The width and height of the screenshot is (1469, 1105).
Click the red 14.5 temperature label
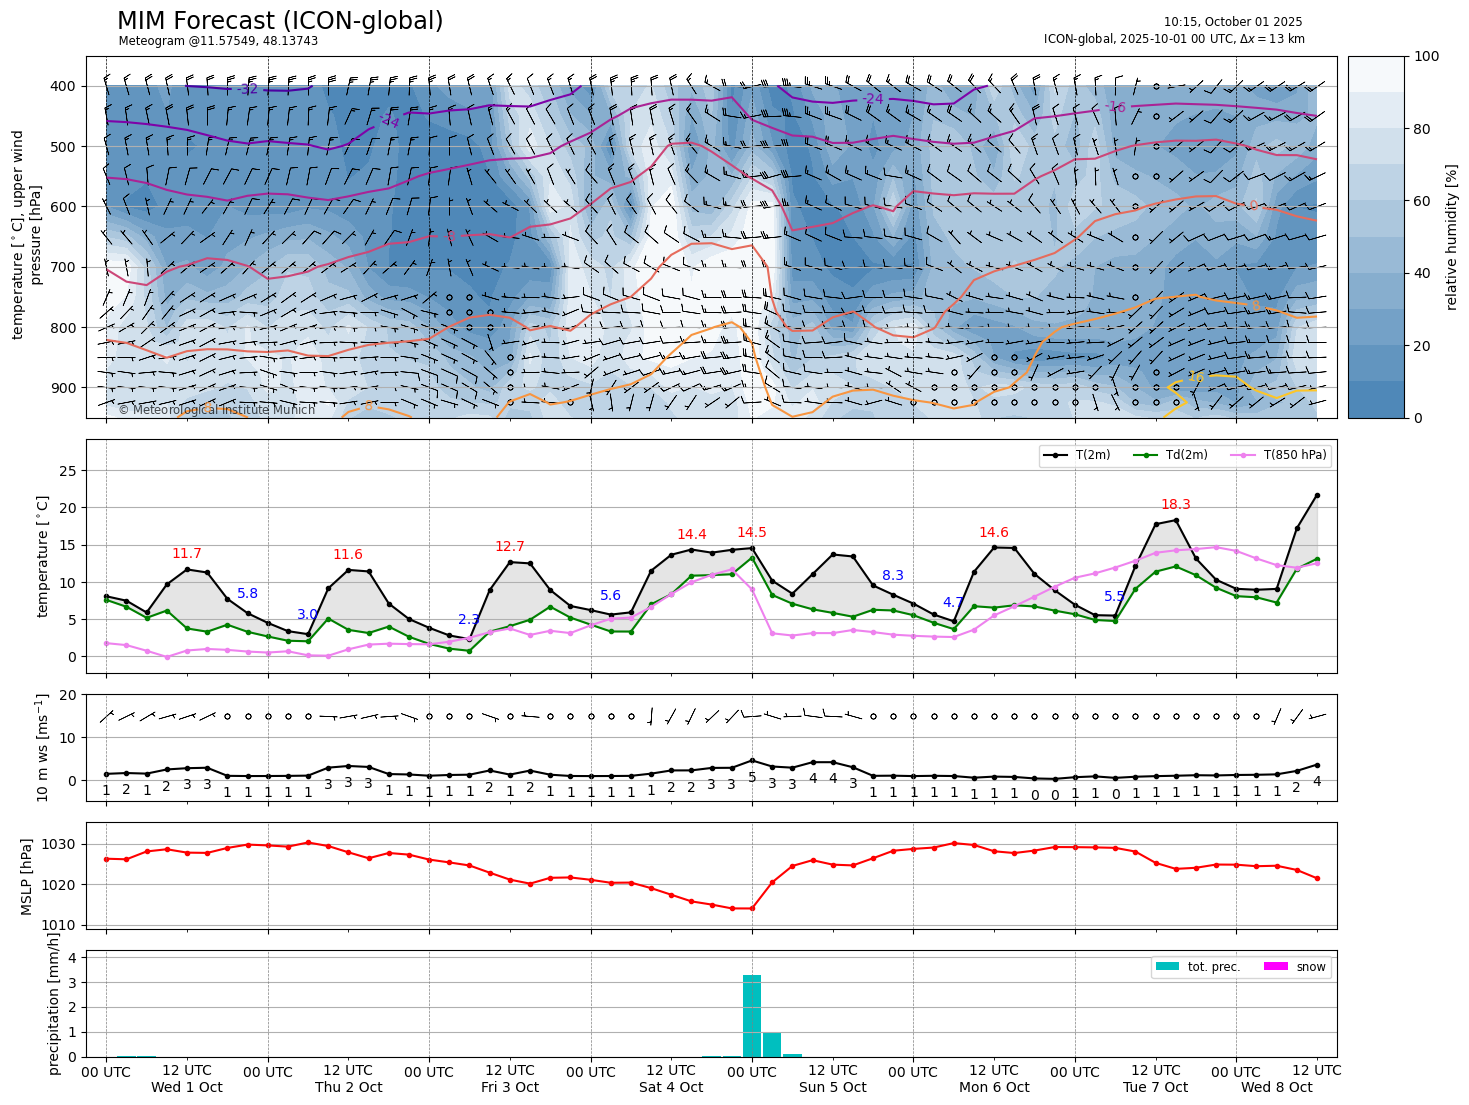[x=752, y=533]
